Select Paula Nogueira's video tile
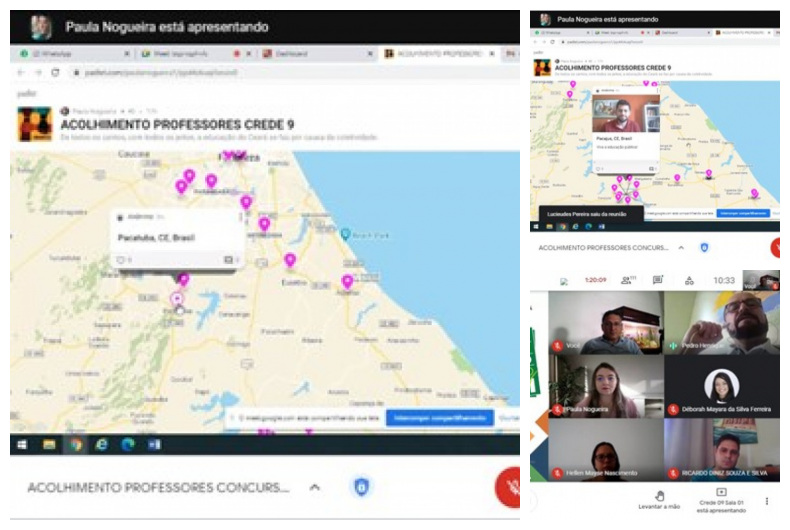This screenshot has height=530, width=790. [605, 386]
